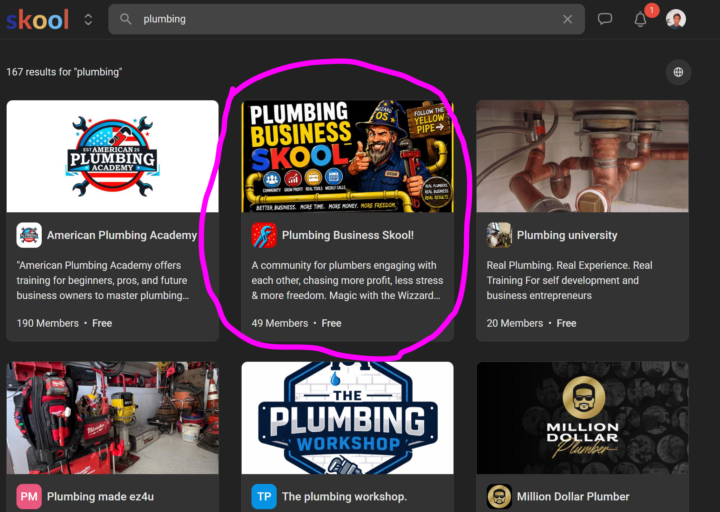720x512 pixels.
Task: Open the Million Dollar Plumber title
Action: click(x=573, y=496)
